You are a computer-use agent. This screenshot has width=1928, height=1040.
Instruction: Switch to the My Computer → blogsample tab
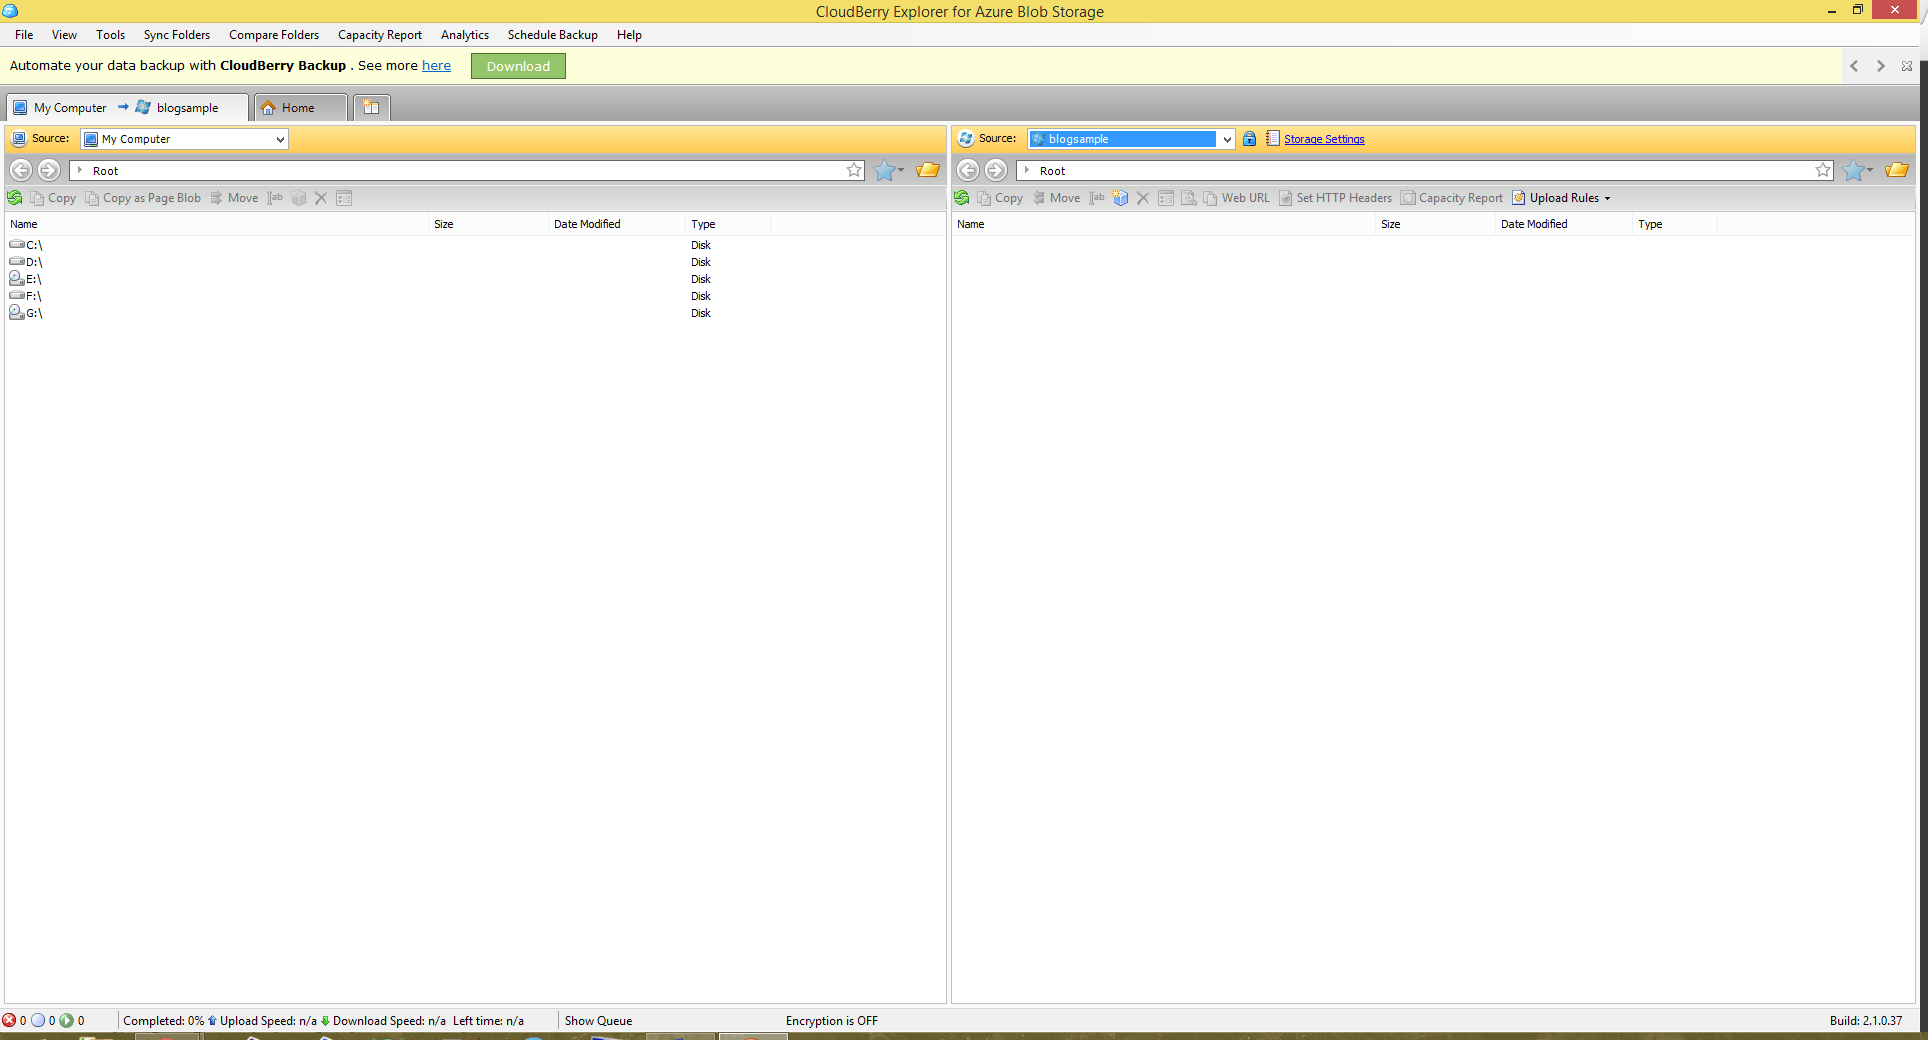pos(127,108)
